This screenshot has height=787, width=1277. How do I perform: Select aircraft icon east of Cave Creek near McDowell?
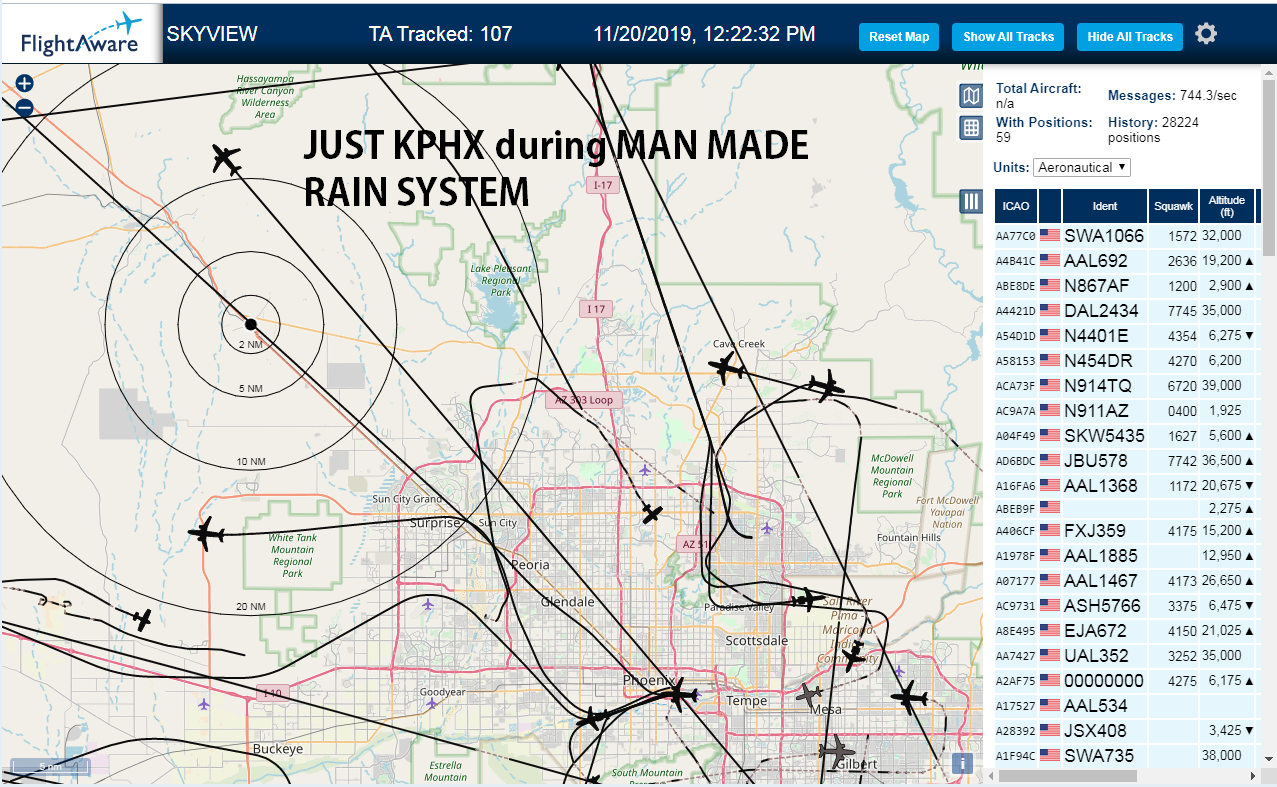[827, 385]
